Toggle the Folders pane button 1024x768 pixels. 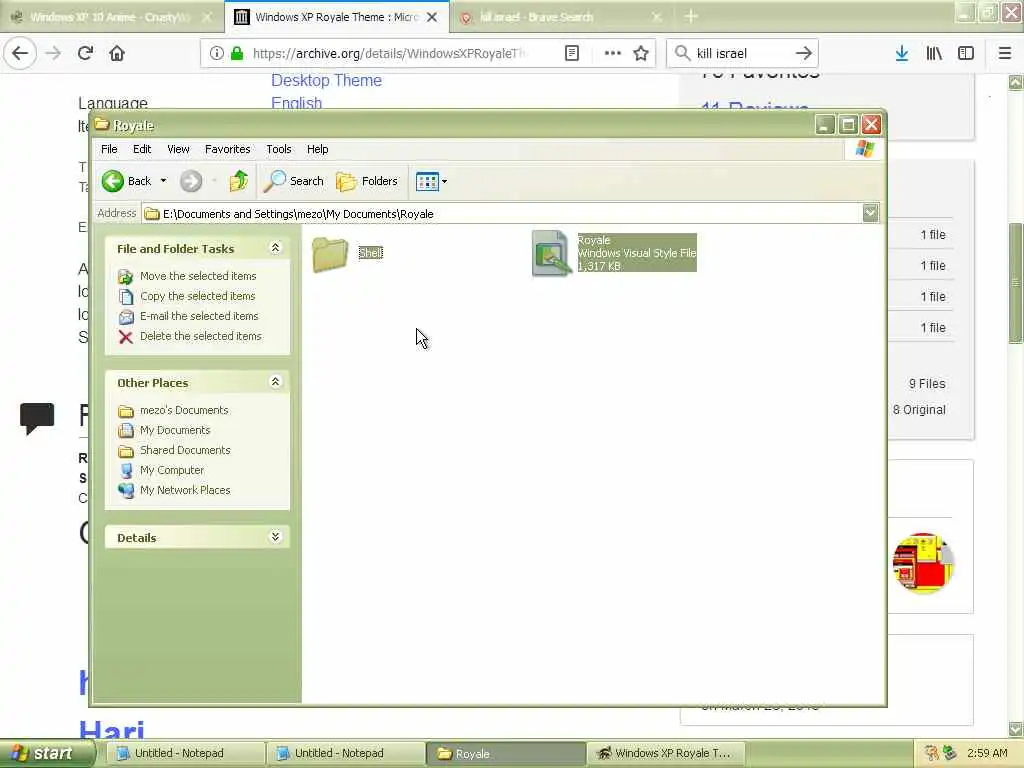coord(367,181)
